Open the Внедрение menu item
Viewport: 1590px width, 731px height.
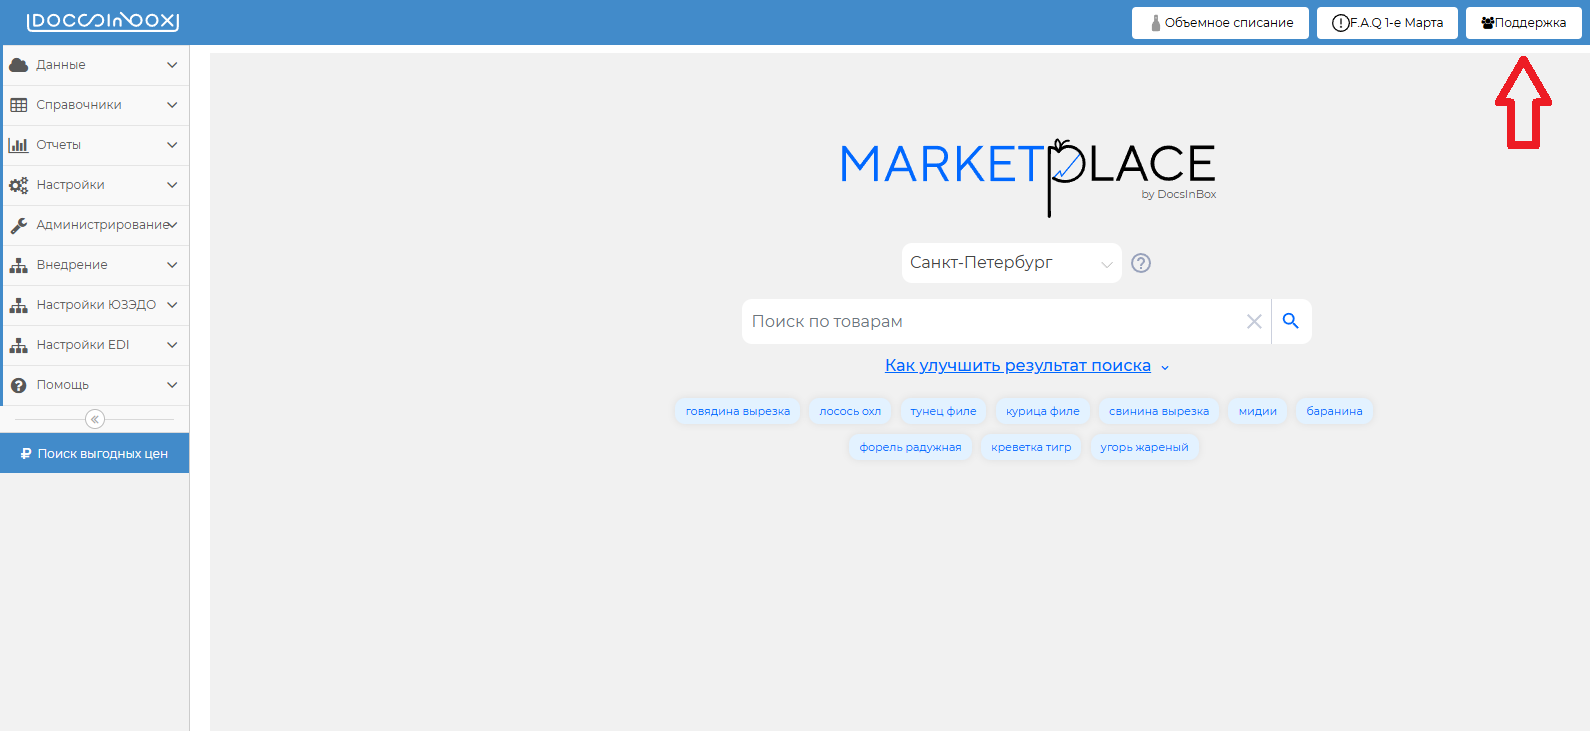(72, 265)
